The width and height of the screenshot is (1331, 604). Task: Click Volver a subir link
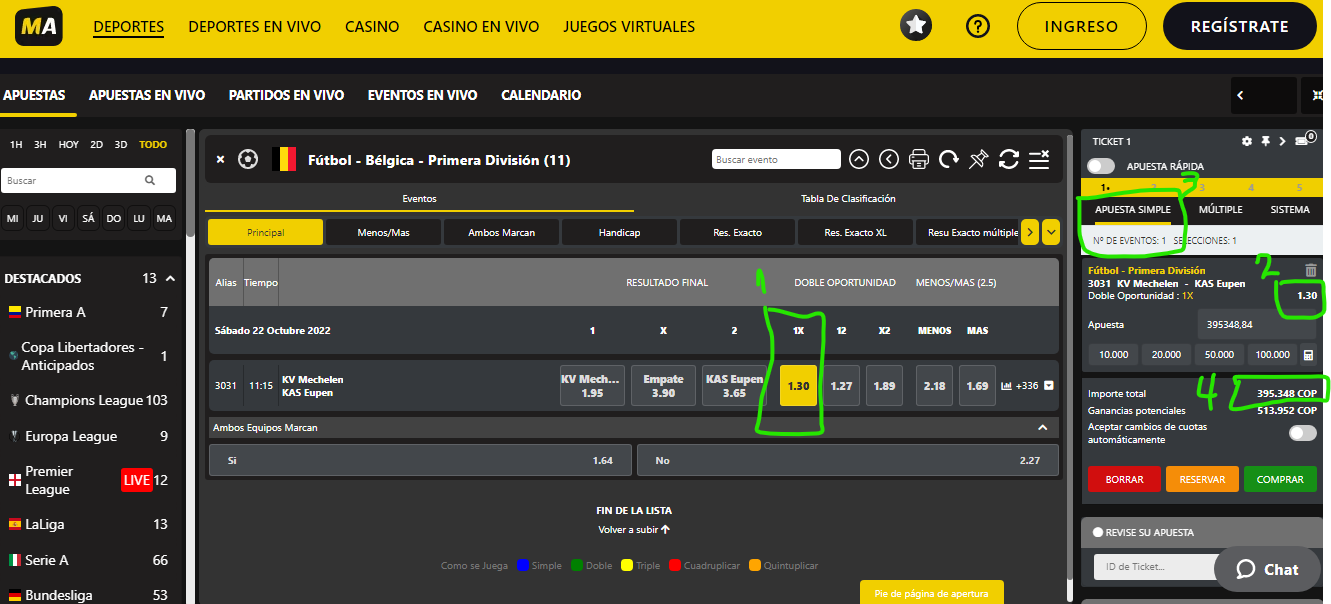tap(634, 529)
